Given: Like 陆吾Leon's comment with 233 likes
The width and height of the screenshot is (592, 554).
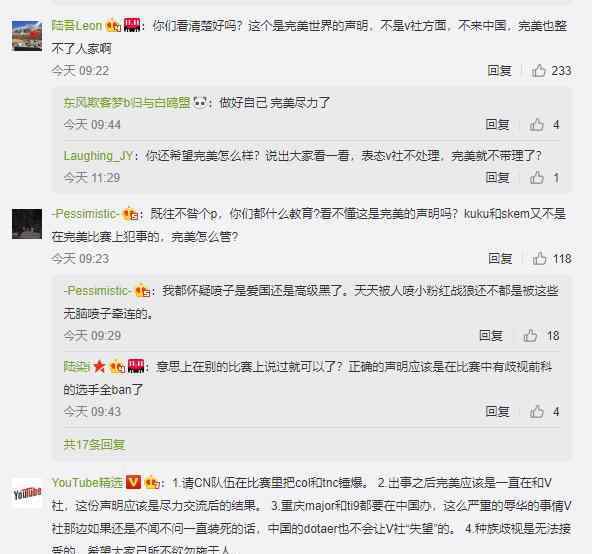Looking at the screenshot, I should click(x=539, y=71).
